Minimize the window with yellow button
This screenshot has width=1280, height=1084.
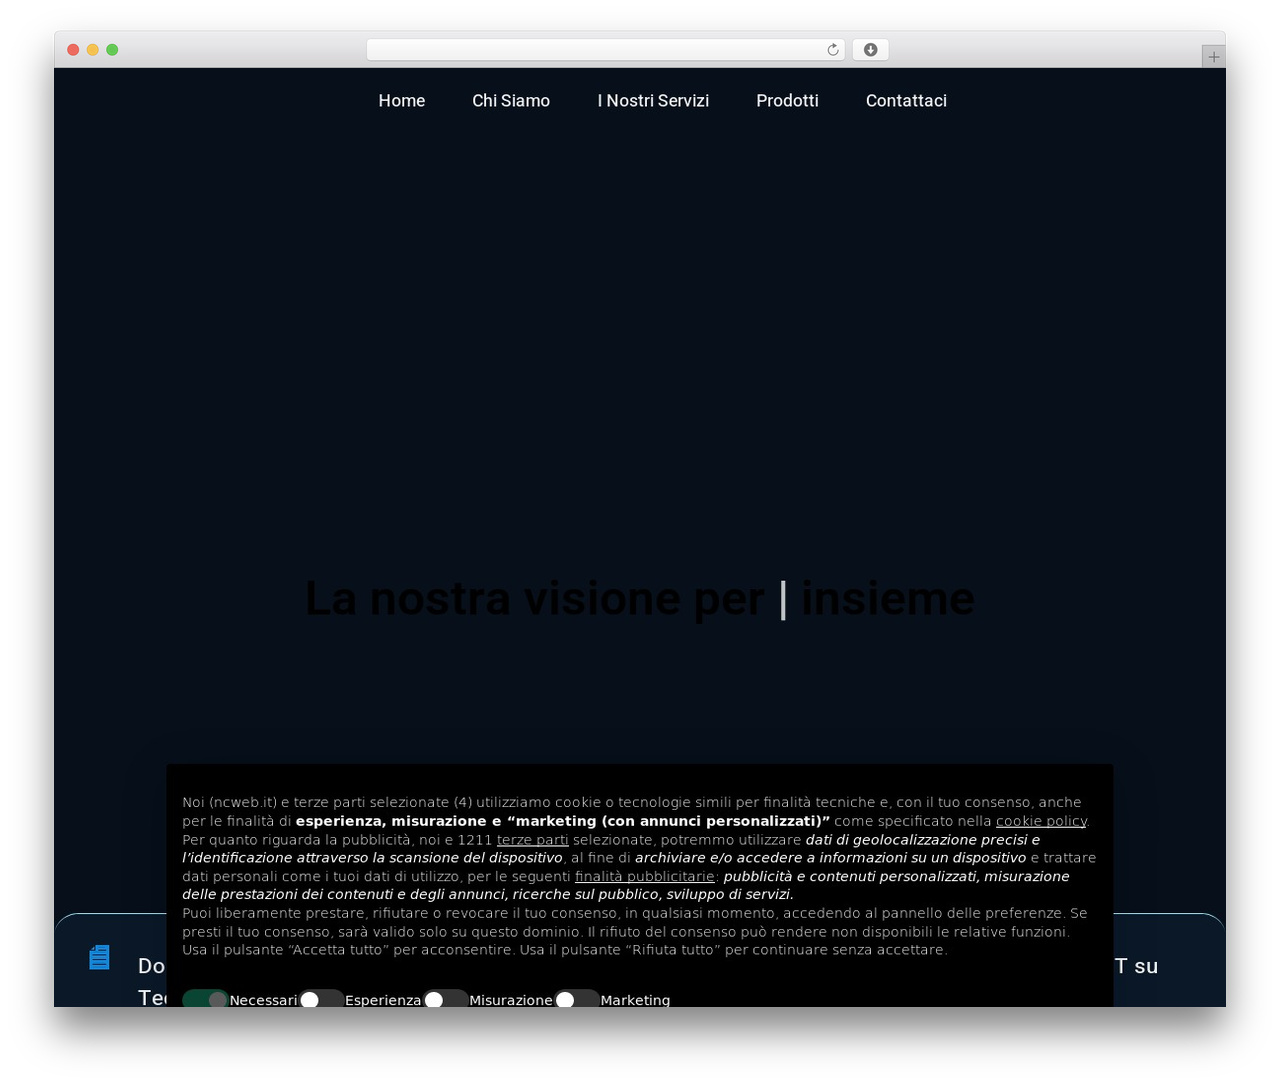pos(92,50)
